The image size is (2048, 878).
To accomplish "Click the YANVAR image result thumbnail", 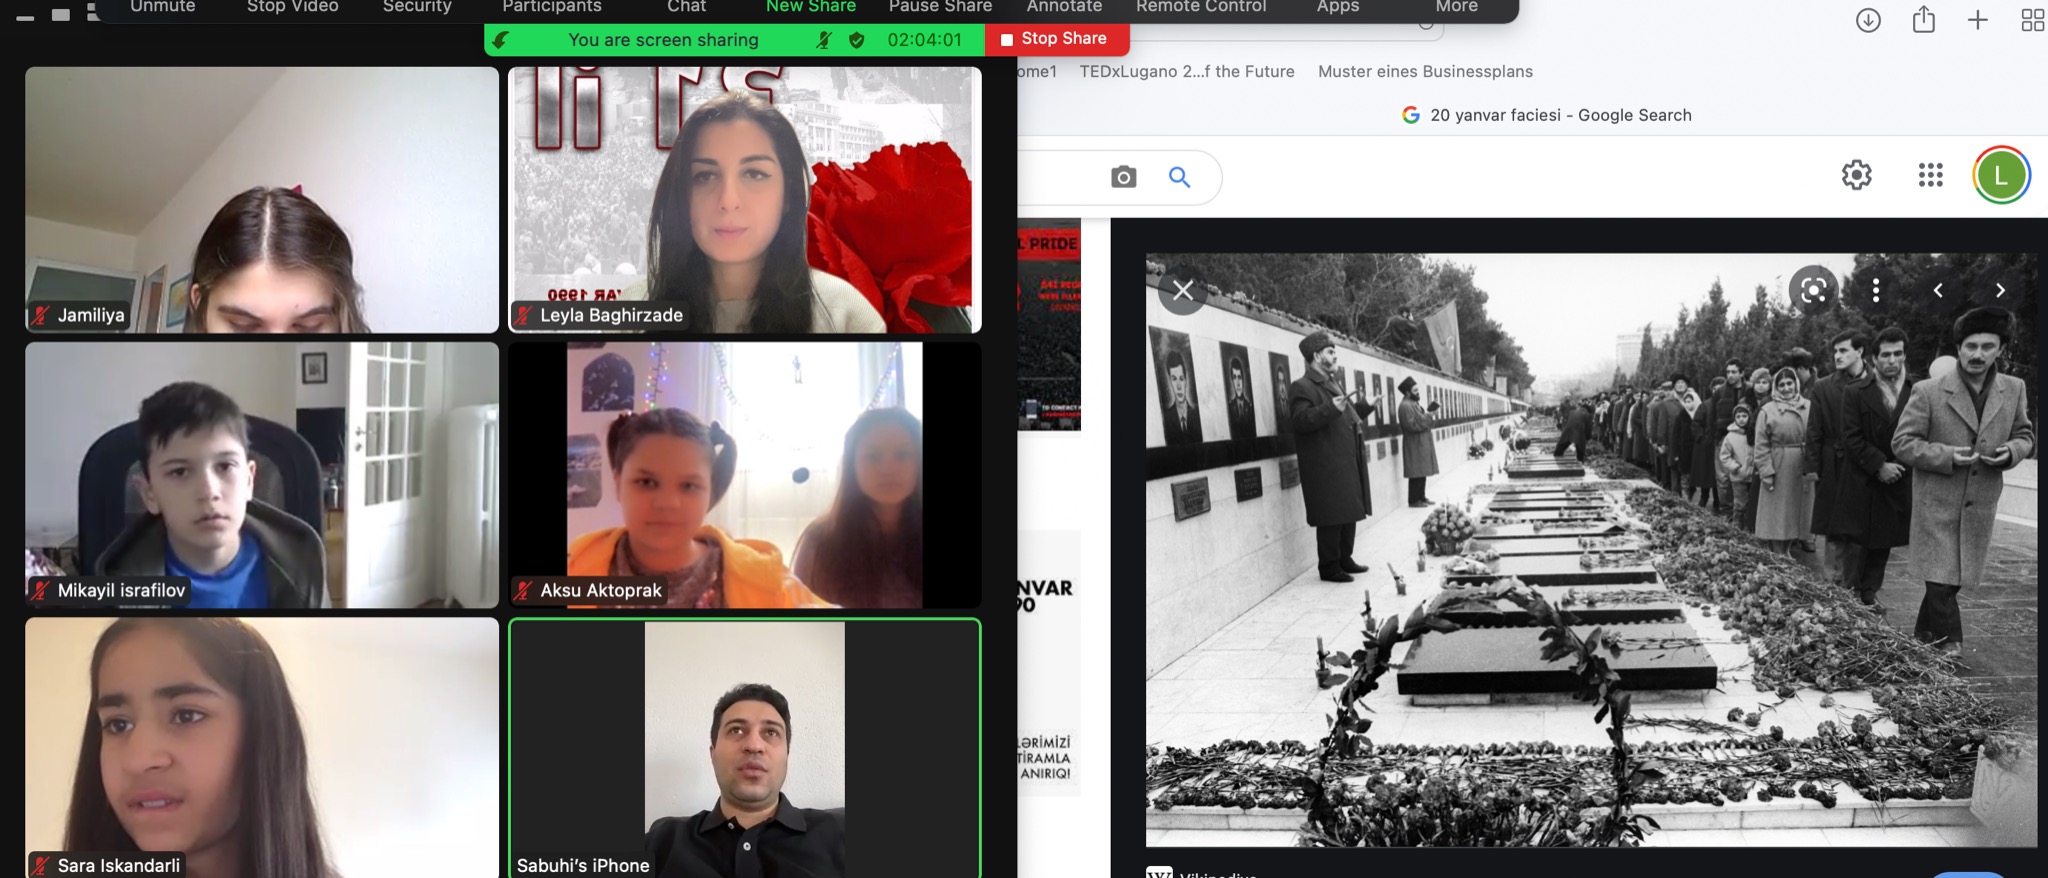I will coord(1049,662).
